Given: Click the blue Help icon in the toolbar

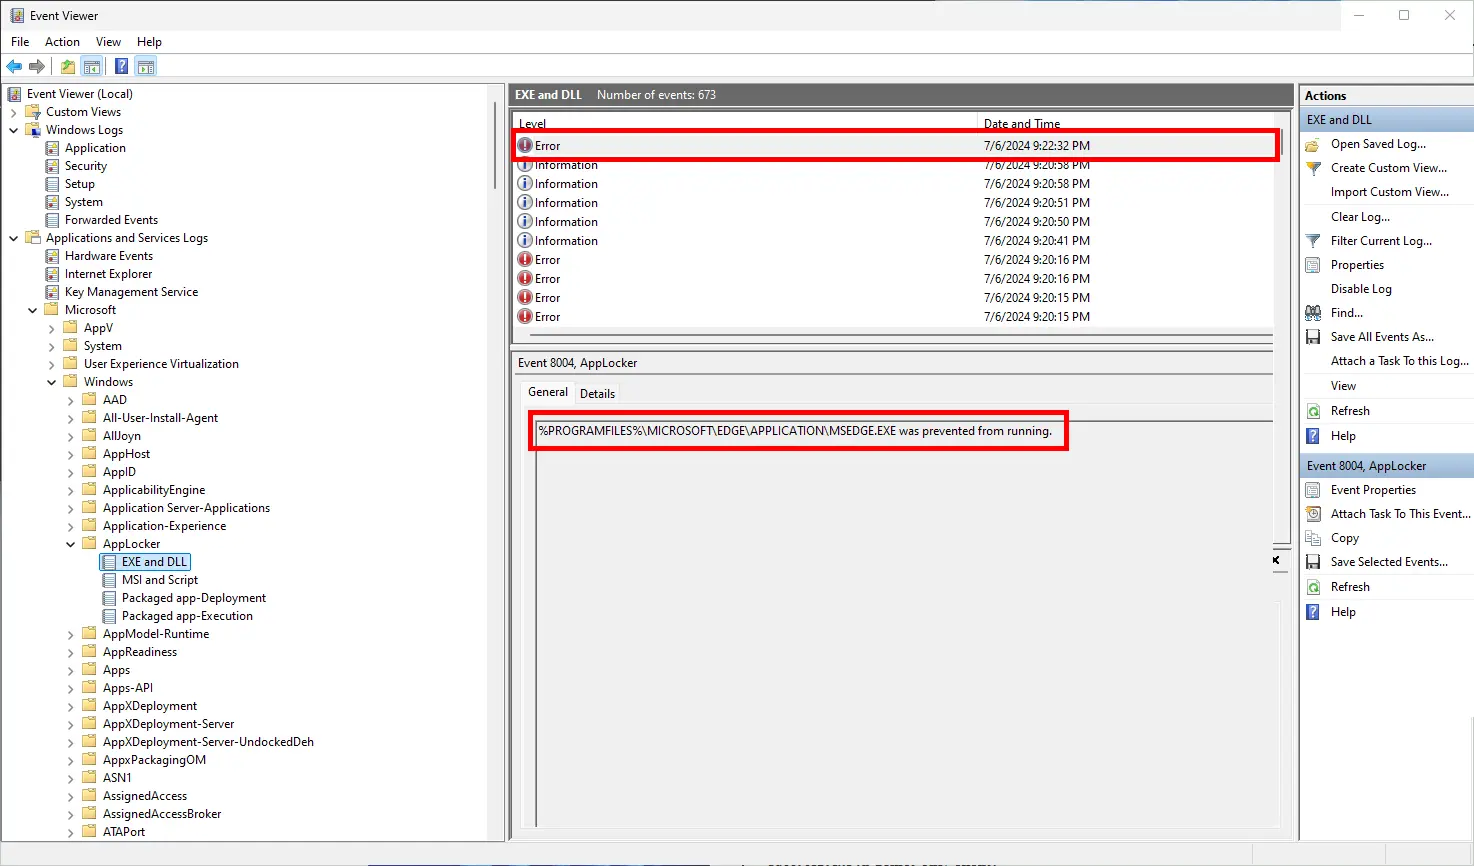Looking at the screenshot, I should coord(121,66).
